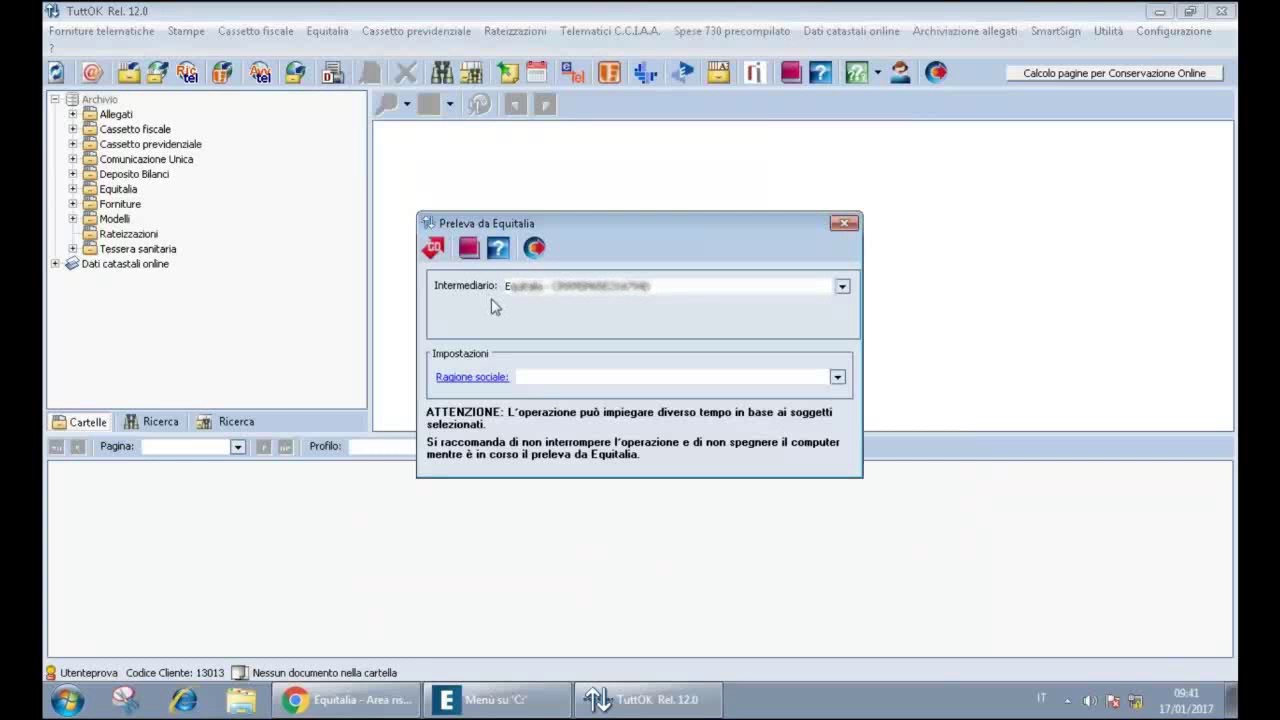
Task: Select Deposito Bilanci folder in the tree
Action: coord(134,174)
